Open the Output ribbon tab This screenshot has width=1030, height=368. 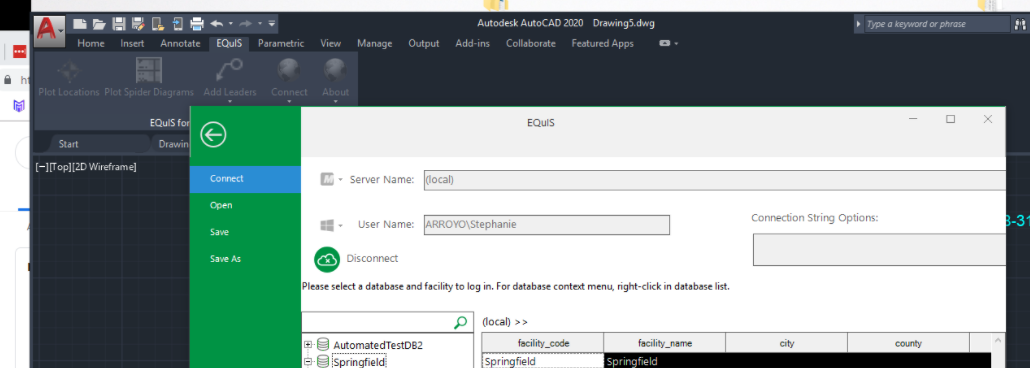(424, 43)
